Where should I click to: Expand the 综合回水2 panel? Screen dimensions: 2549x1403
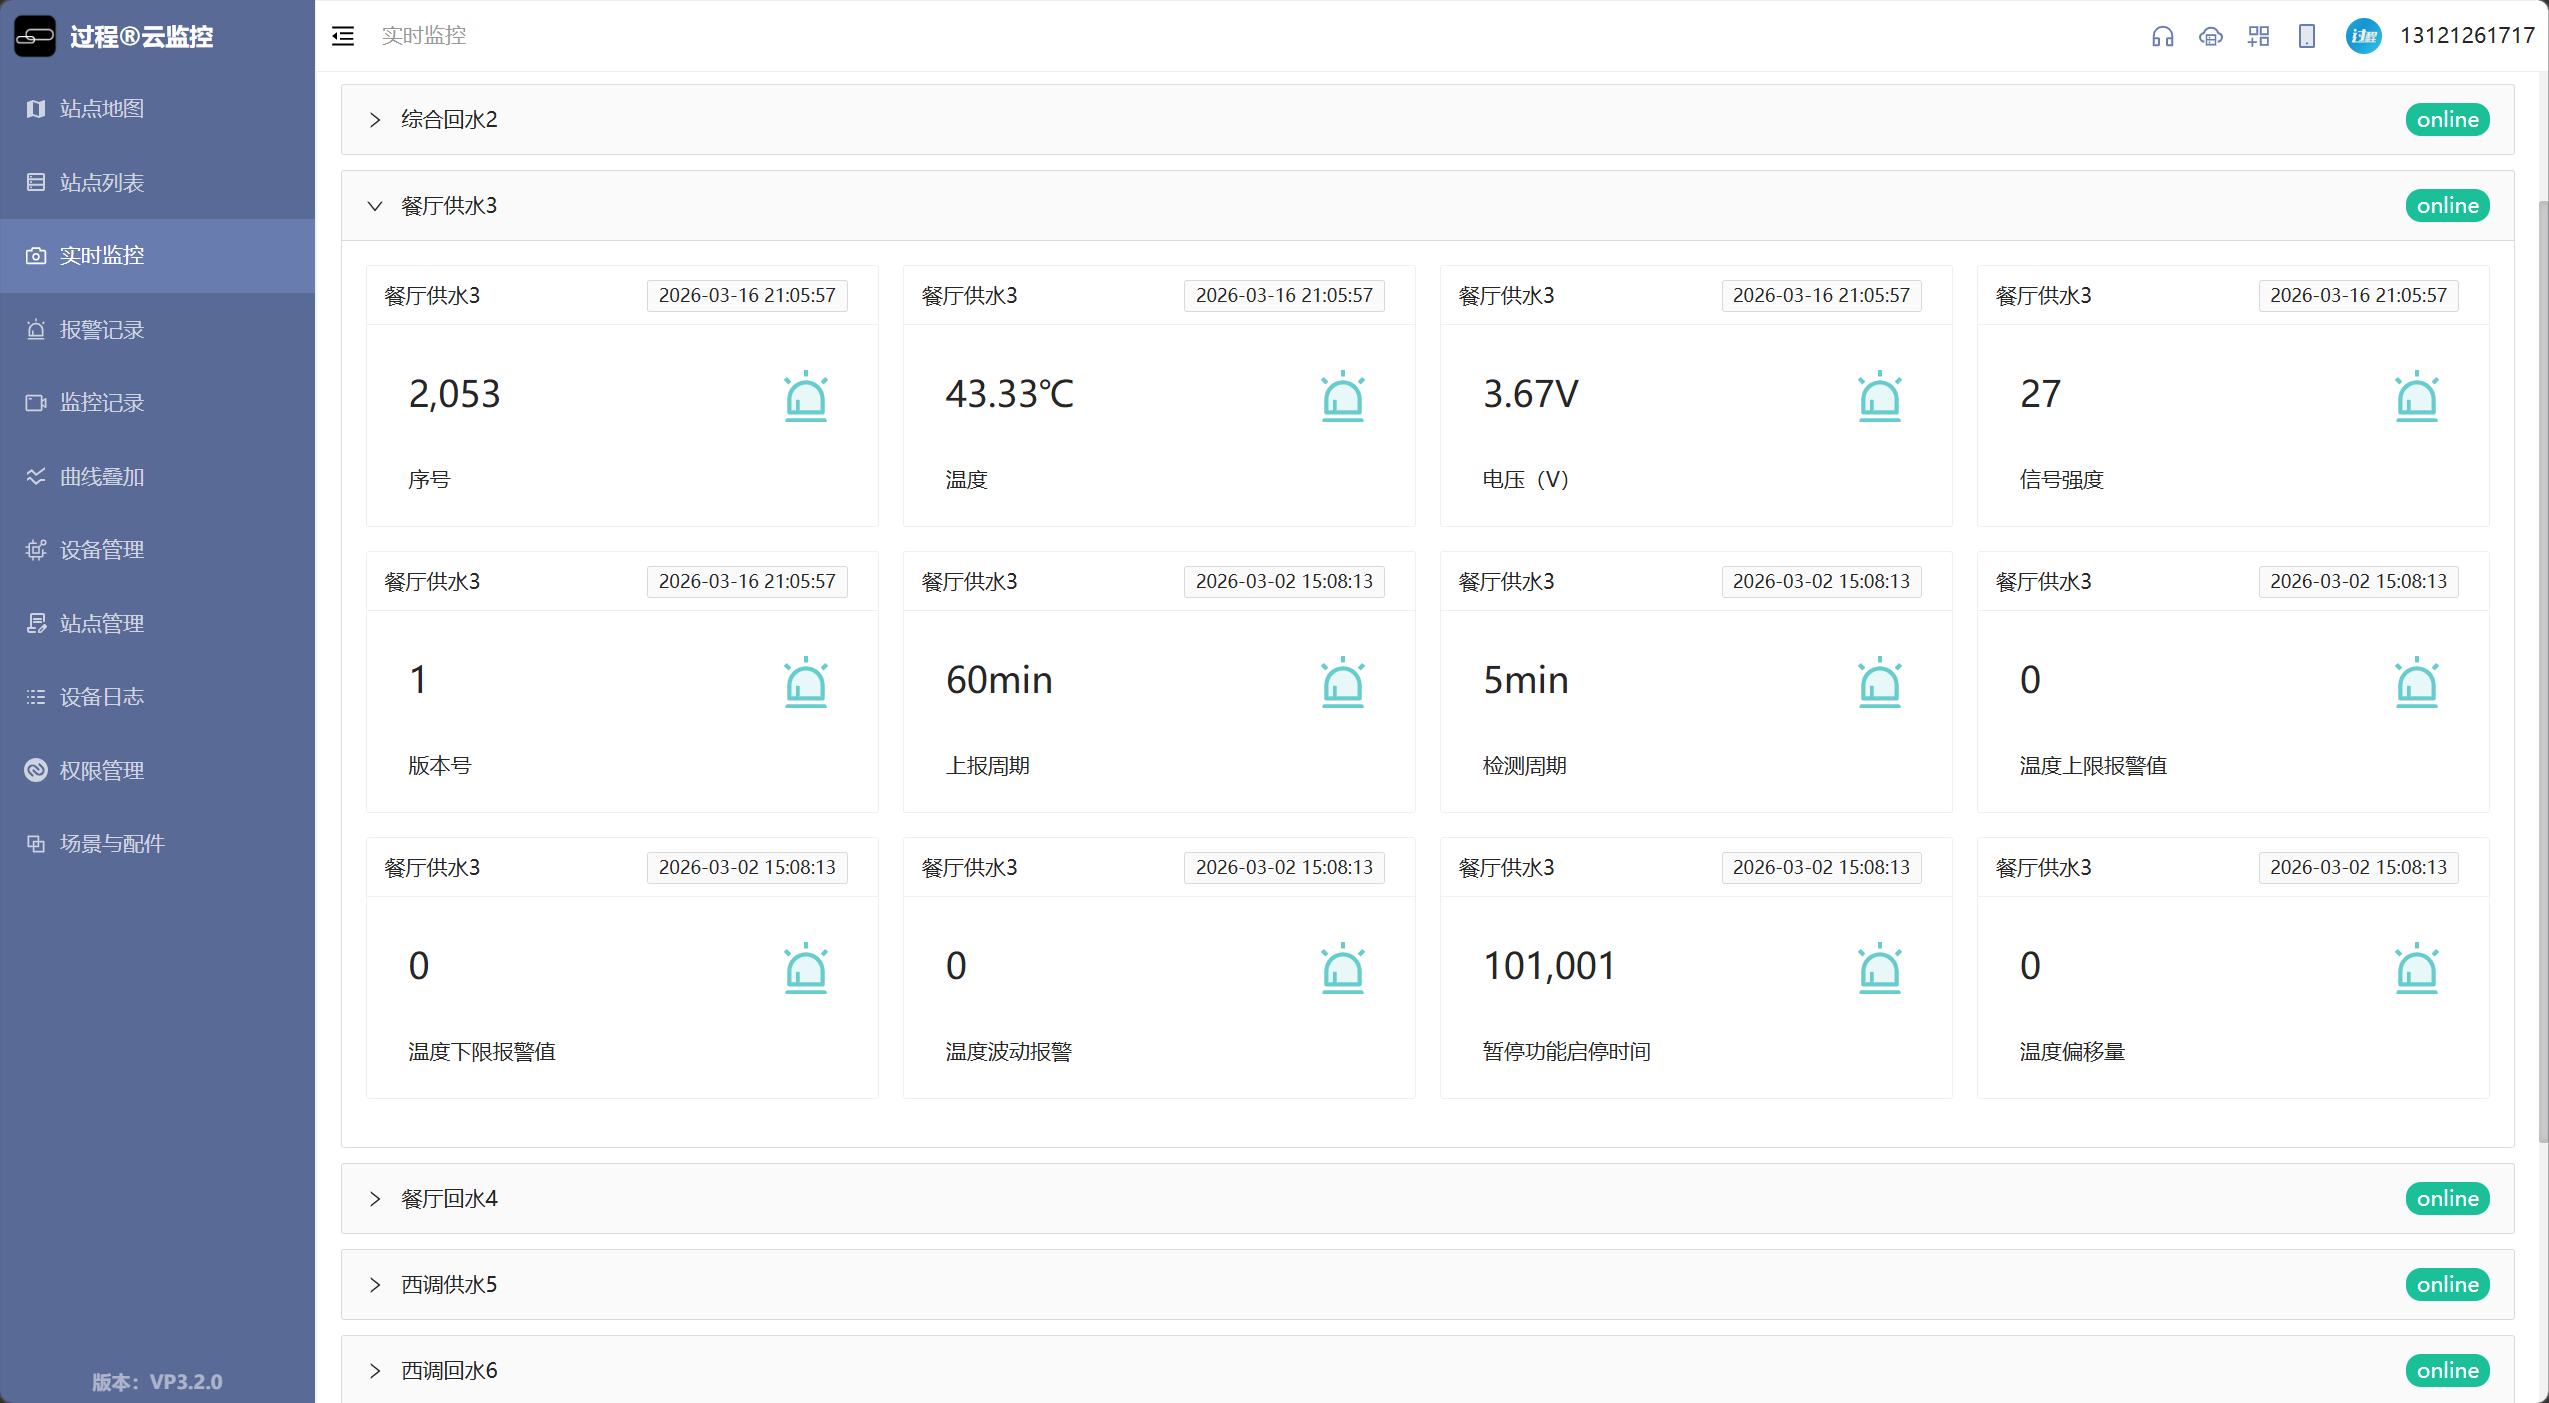coord(375,120)
